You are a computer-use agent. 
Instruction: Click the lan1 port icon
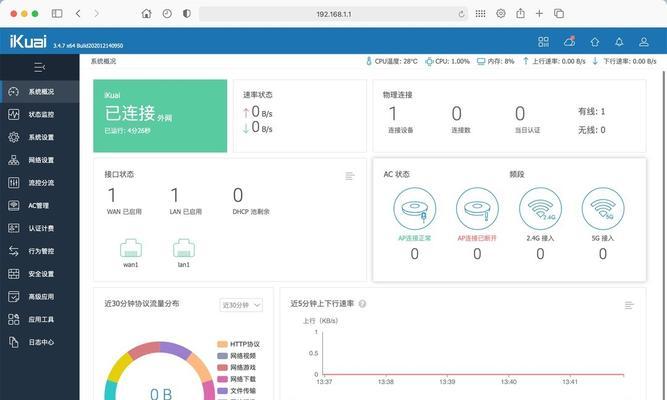pos(184,249)
